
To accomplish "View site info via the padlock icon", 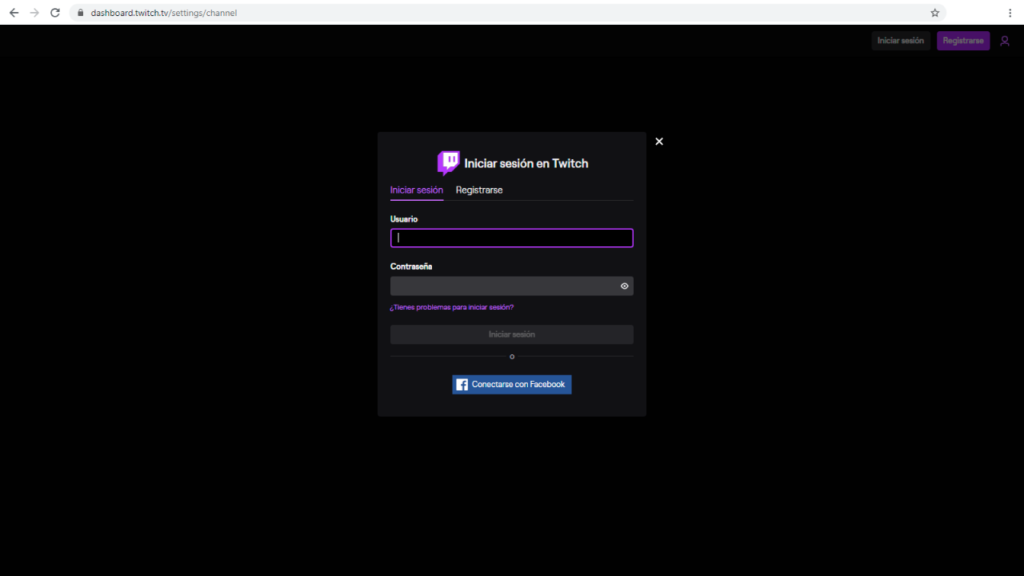I will pyautogui.click(x=81, y=13).
